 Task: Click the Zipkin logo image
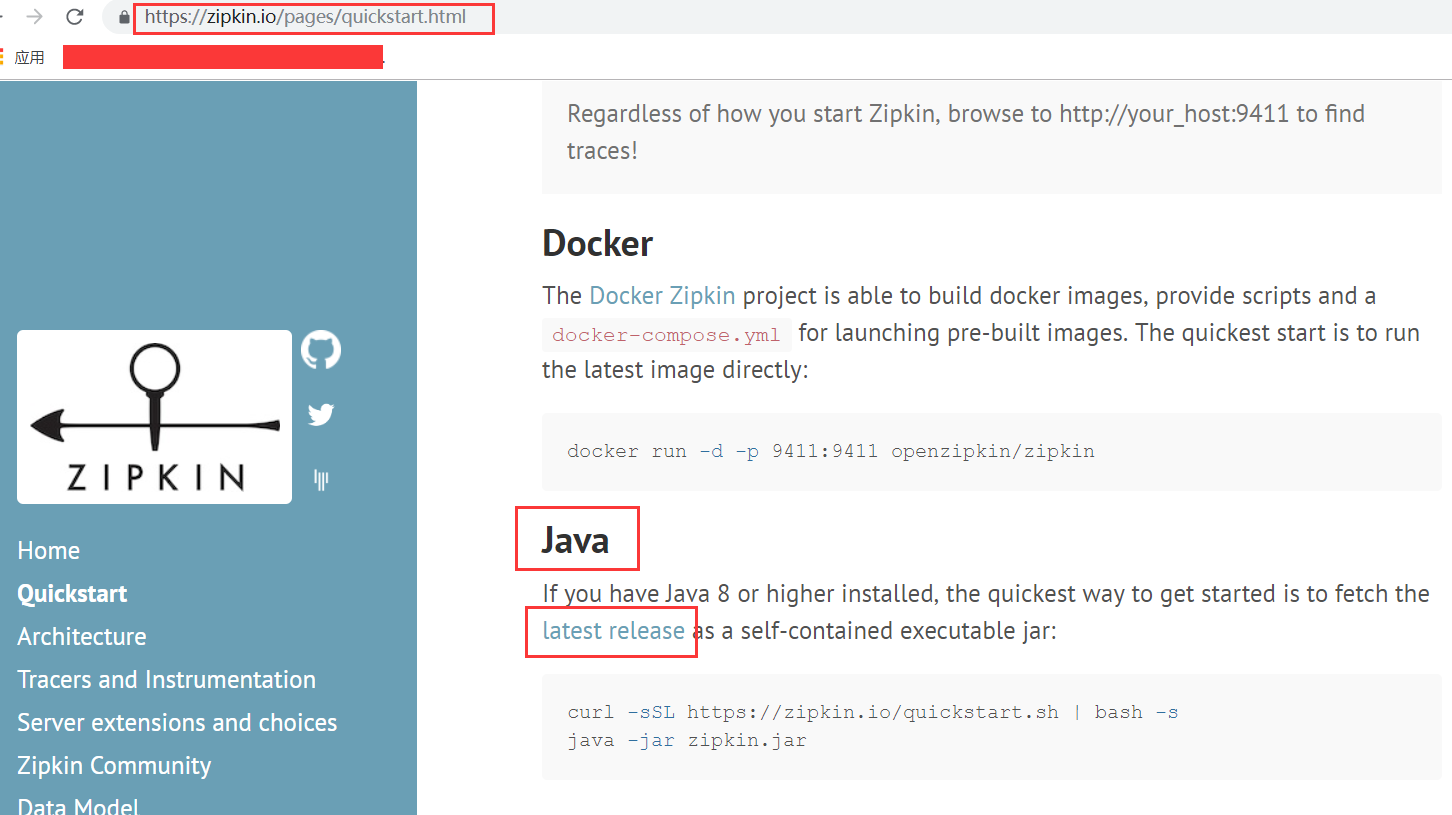[x=154, y=417]
